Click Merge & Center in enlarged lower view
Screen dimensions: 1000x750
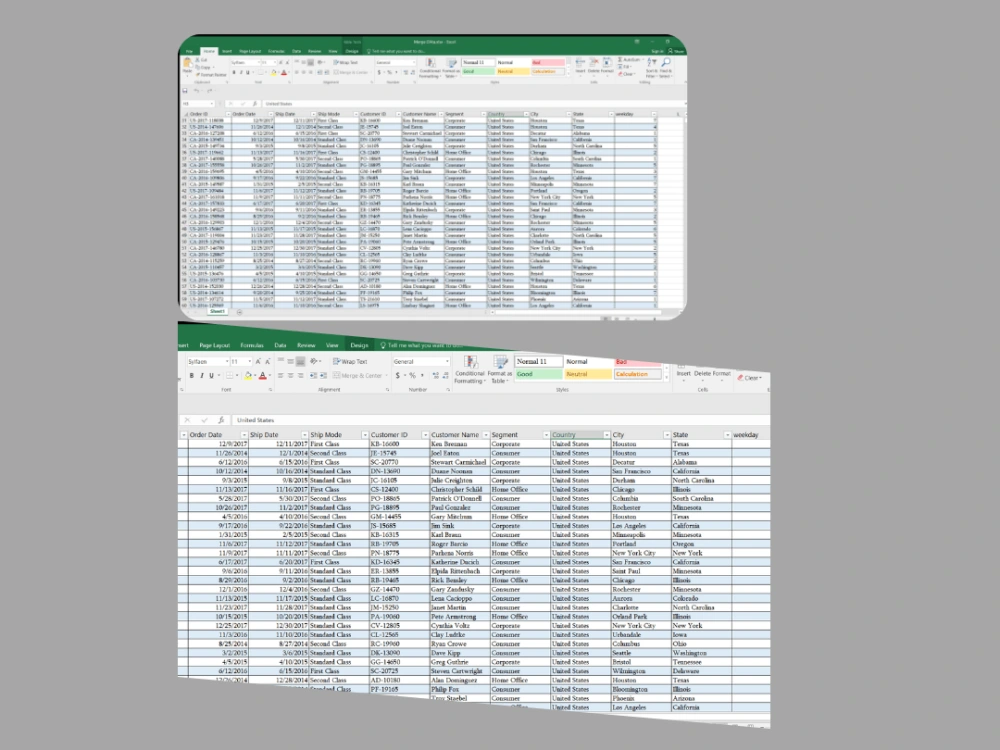[x=358, y=376]
